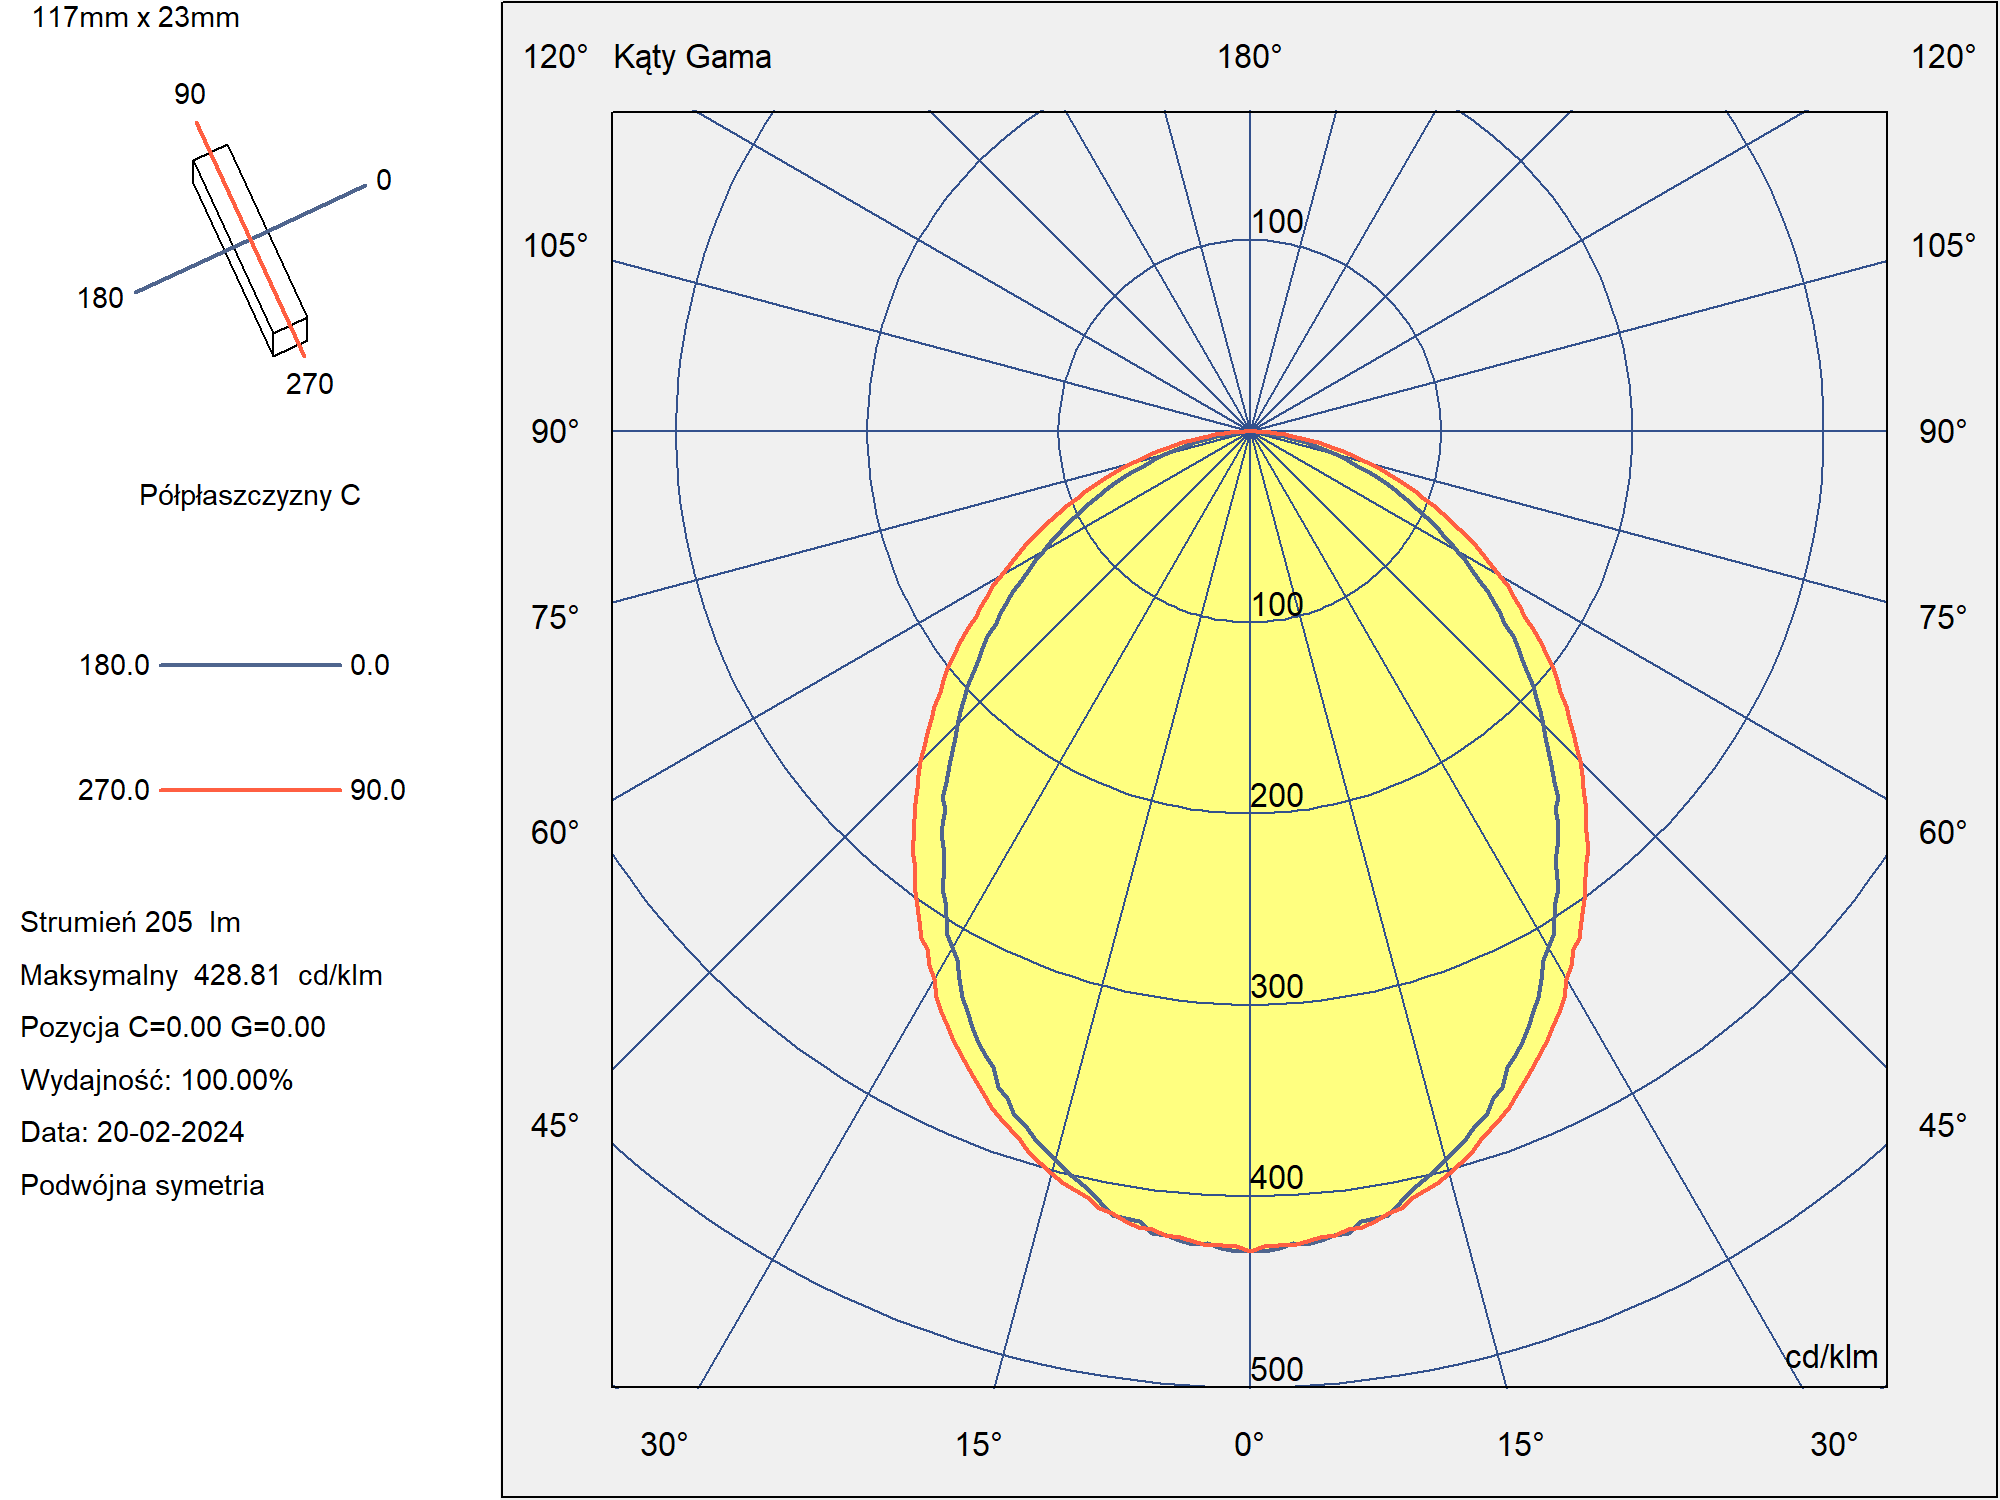The width and height of the screenshot is (2000, 1500).
Task: Select the 'Data: 20-02-2024' line
Action: [x=132, y=1132]
